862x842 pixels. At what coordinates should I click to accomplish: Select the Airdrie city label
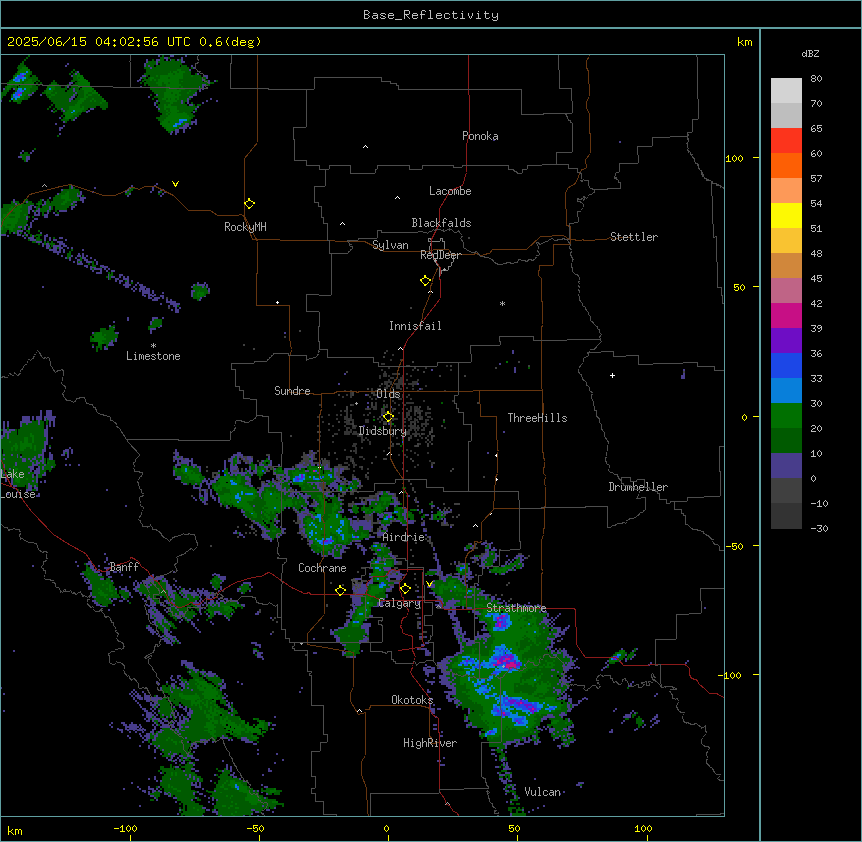(x=403, y=537)
